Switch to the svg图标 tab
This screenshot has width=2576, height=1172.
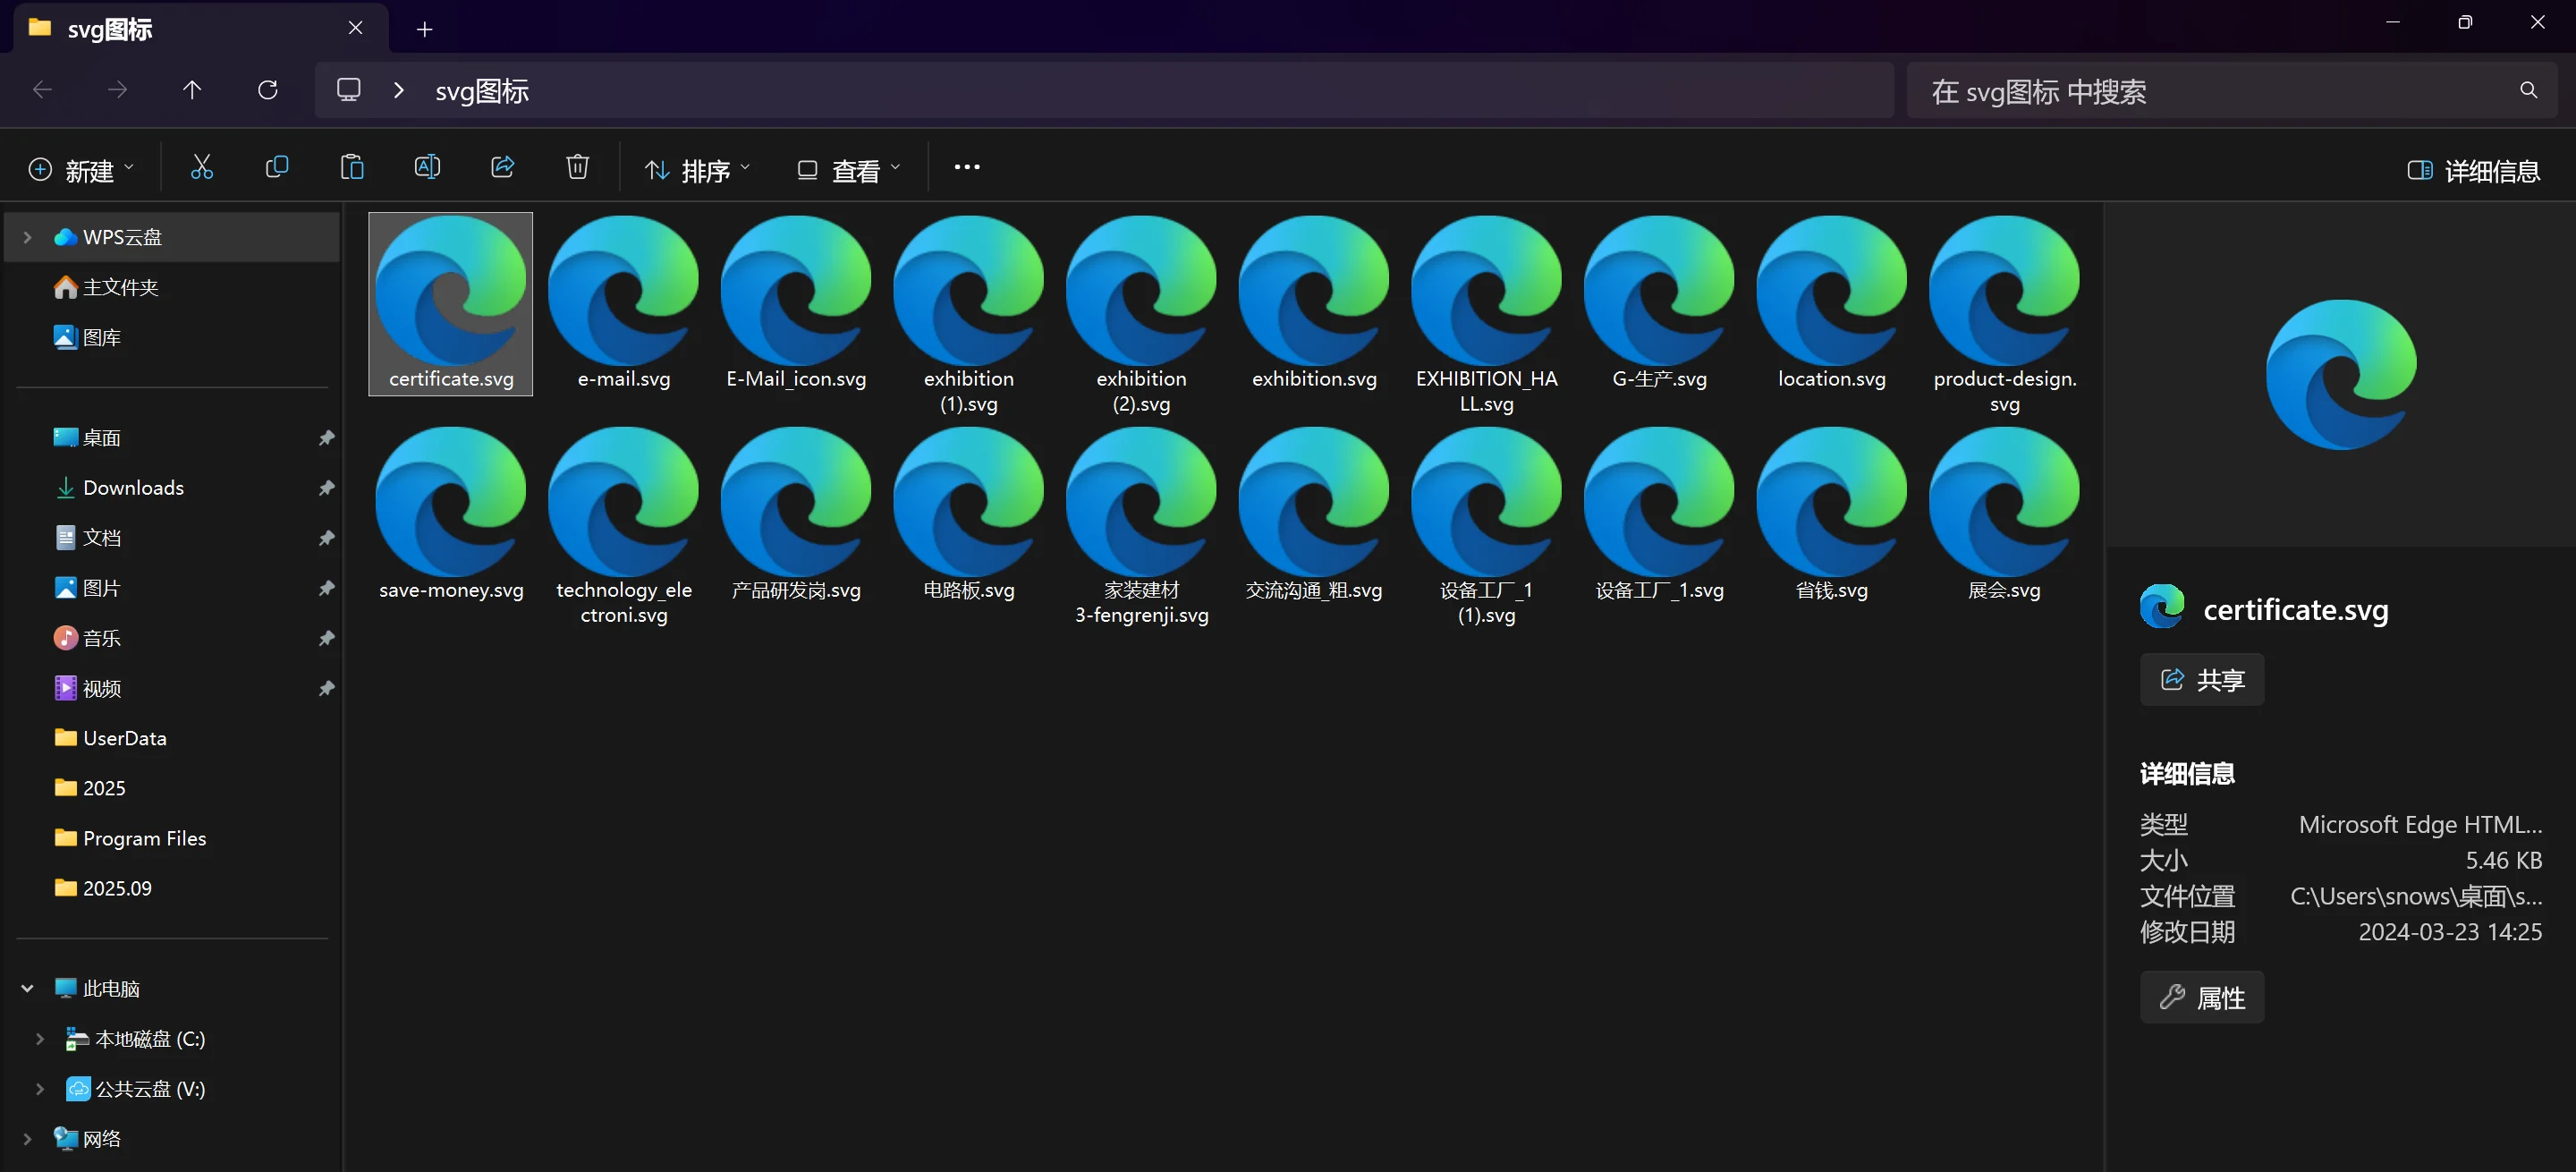pos(200,28)
